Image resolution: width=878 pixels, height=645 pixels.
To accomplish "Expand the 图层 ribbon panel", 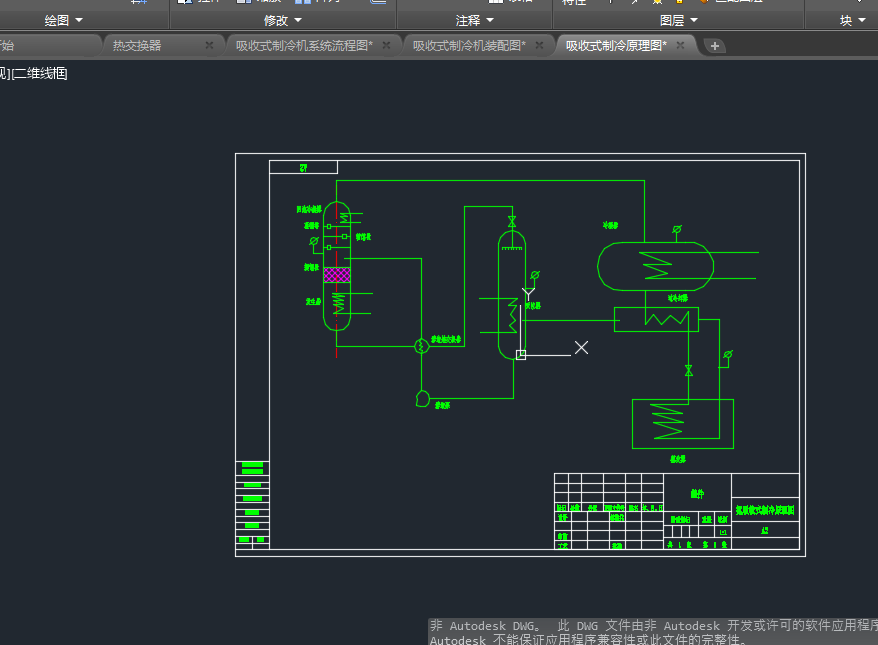I will [679, 21].
